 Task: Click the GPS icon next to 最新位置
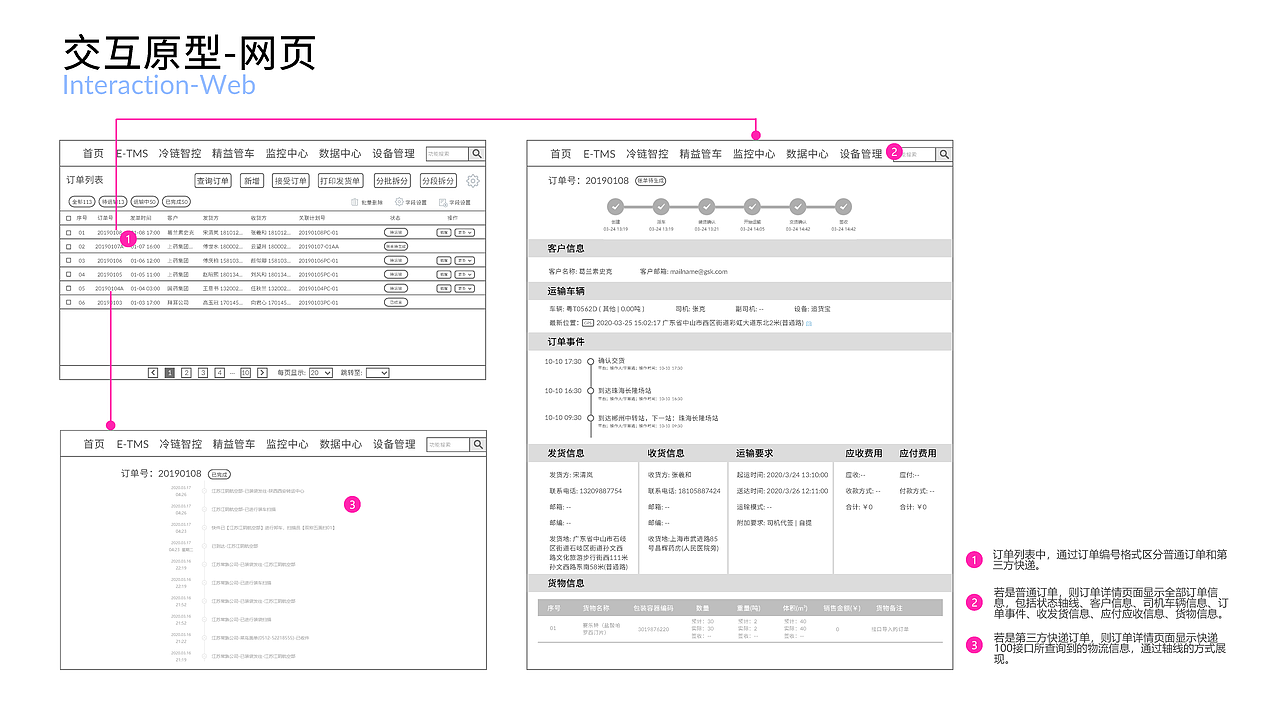(x=588, y=323)
